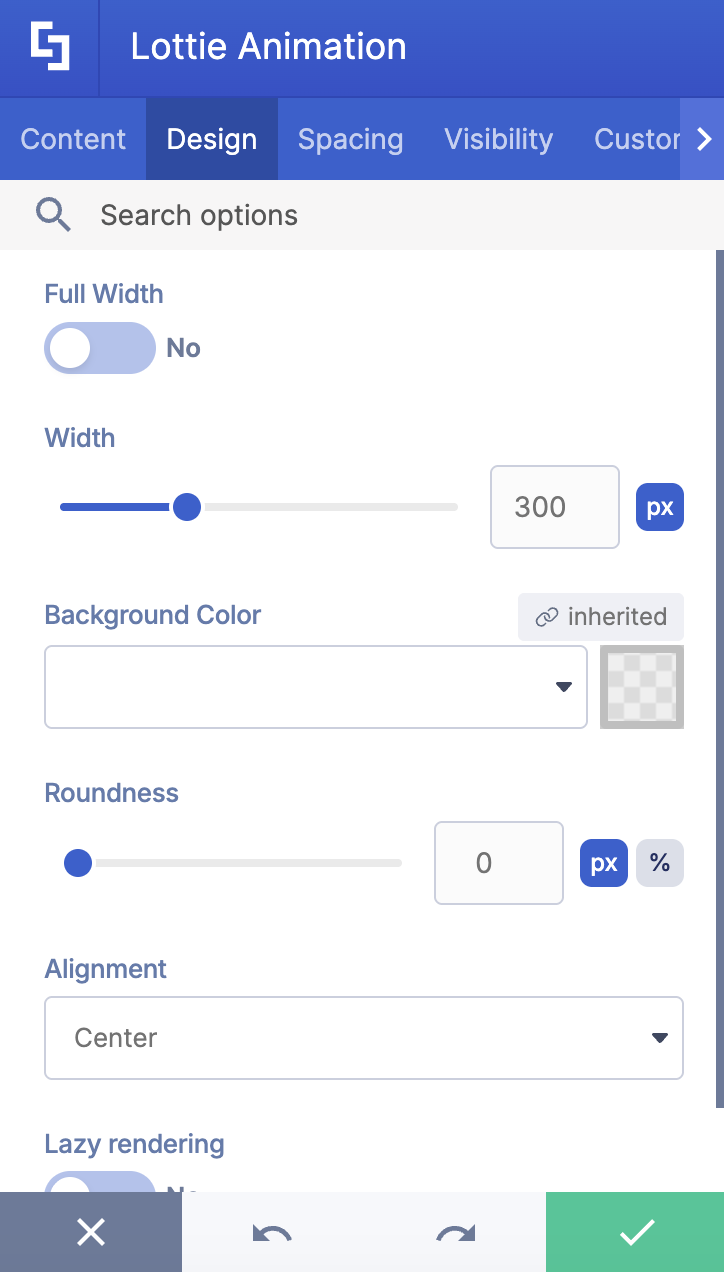Select percent unit for Roundness
This screenshot has height=1272, width=724.
pos(660,862)
